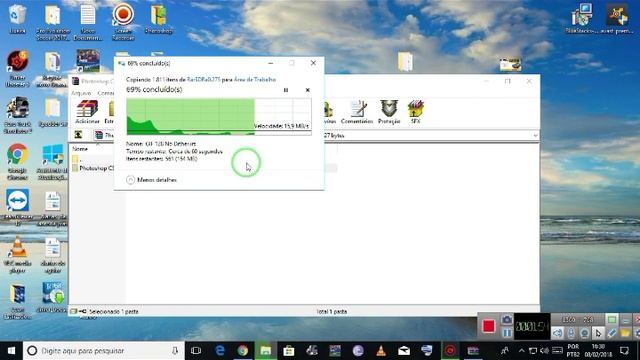
Task: Click the POR PTB2 language indicator
Action: pyautogui.click(x=573, y=351)
